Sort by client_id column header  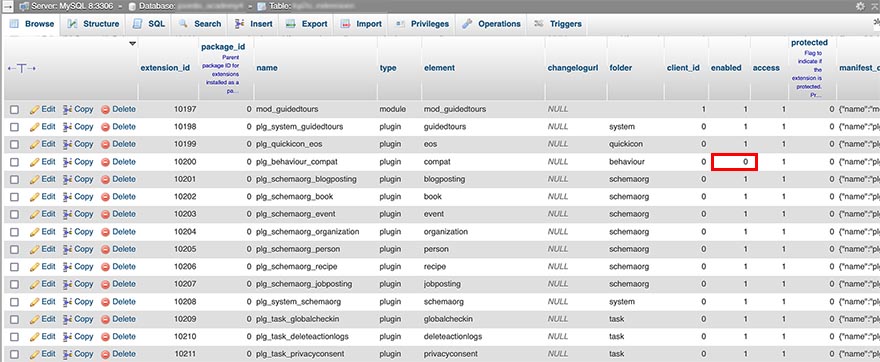[683, 68]
